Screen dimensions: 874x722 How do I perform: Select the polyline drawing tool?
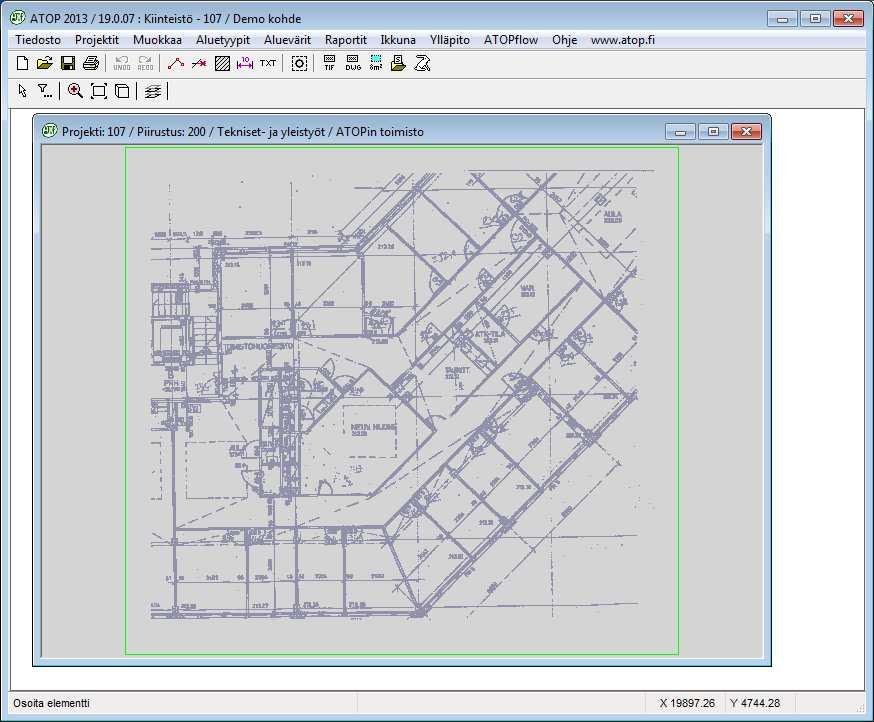tap(176, 64)
